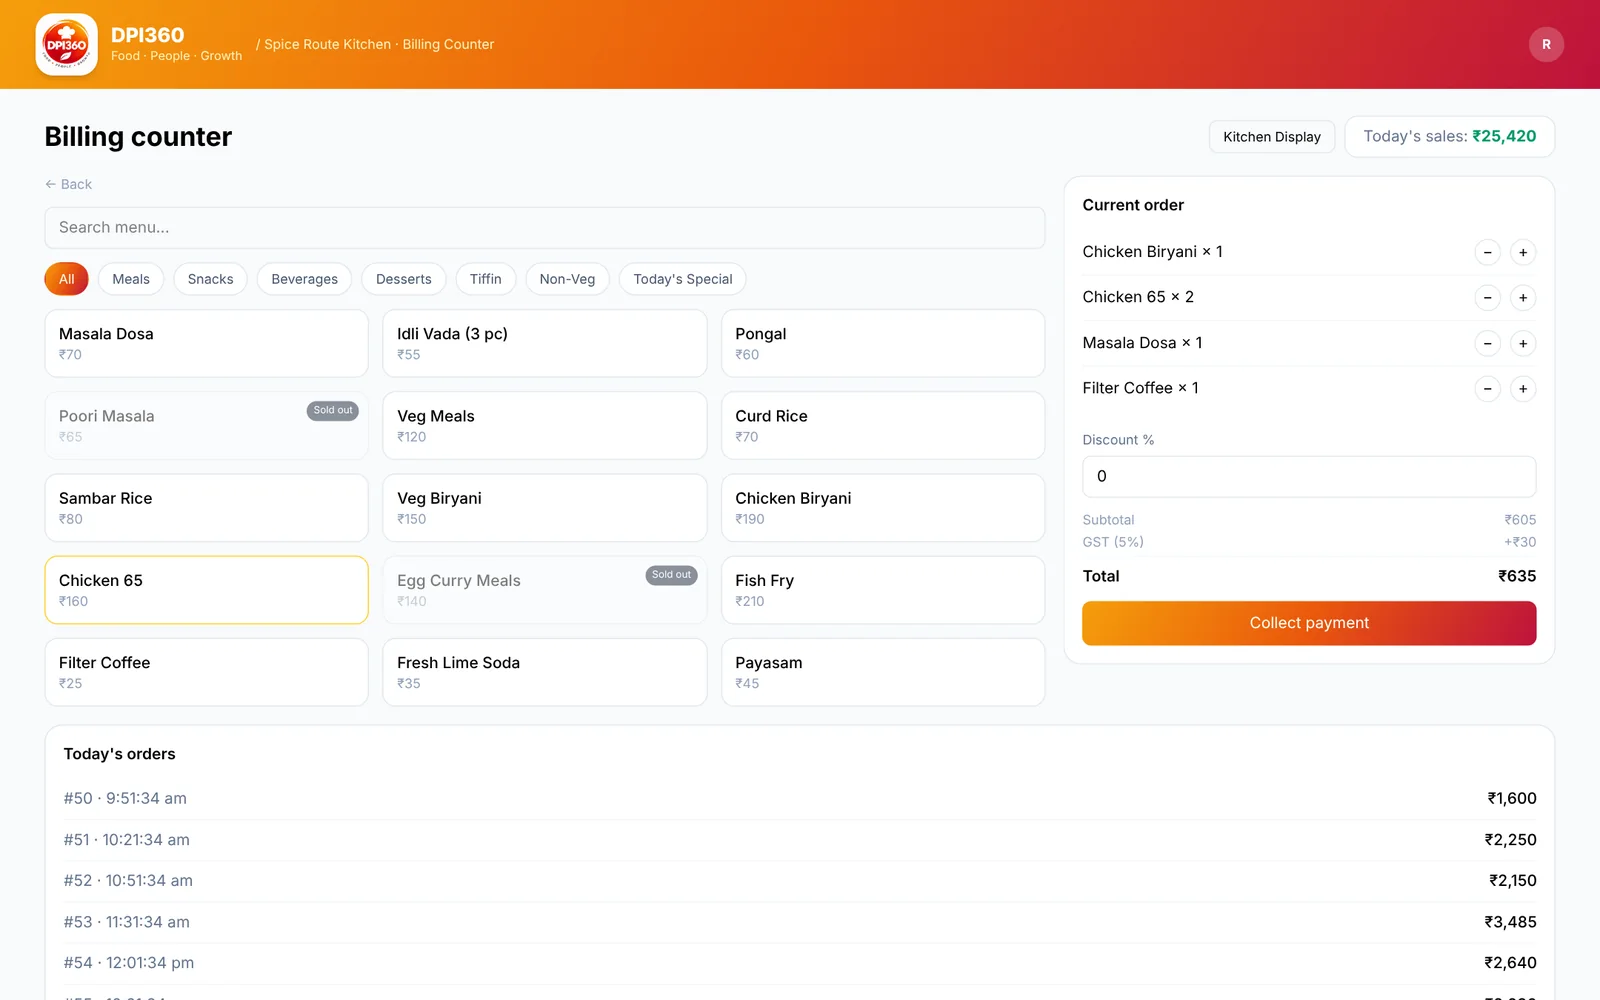
Task: Open order #52 at 10:51:34 am
Action: (800, 881)
